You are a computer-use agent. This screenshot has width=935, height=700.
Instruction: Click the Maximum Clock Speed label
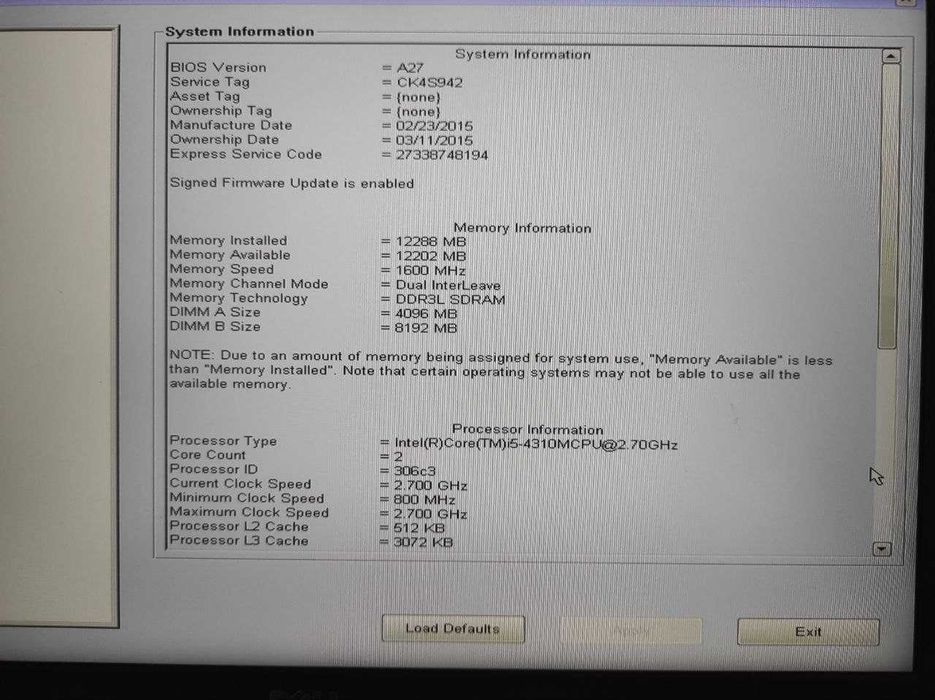(x=249, y=512)
